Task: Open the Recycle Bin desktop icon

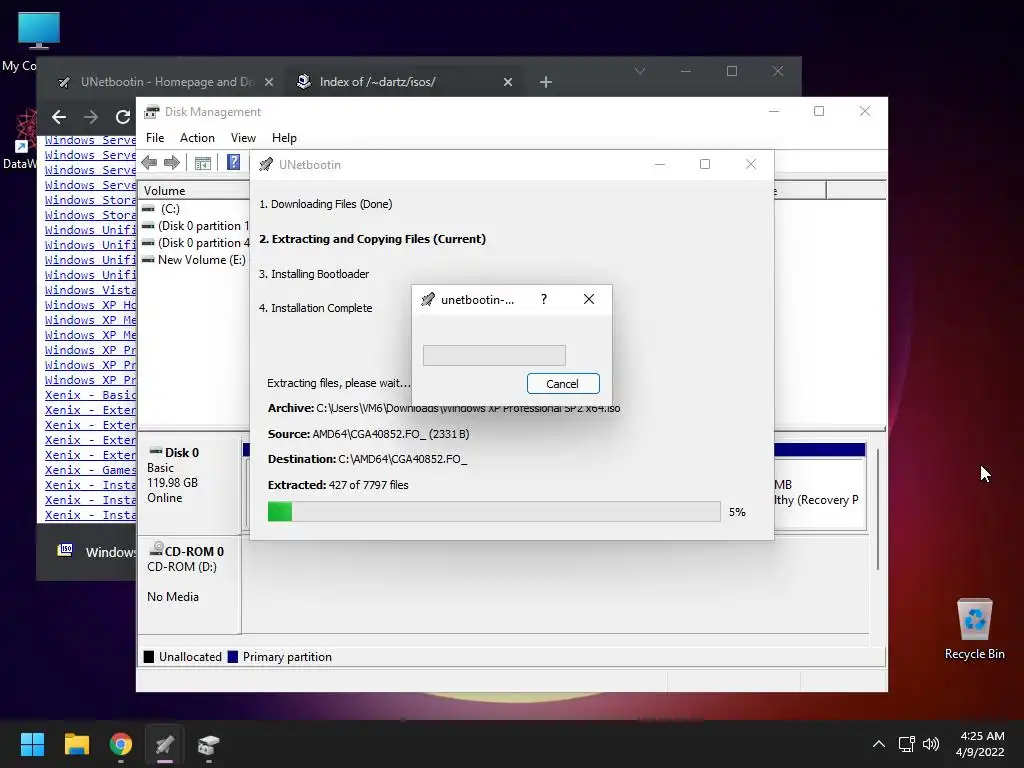Action: click(974, 630)
